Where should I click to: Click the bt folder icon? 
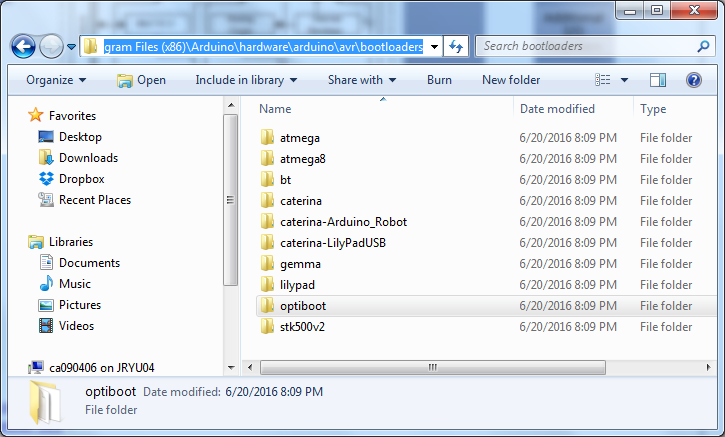267,179
